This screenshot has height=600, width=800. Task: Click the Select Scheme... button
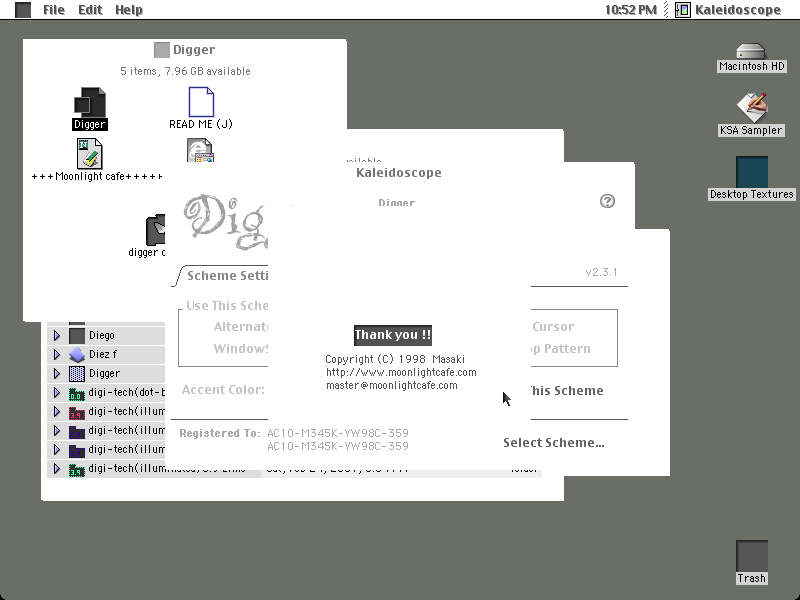pyautogui.click(x=554, y=443)
